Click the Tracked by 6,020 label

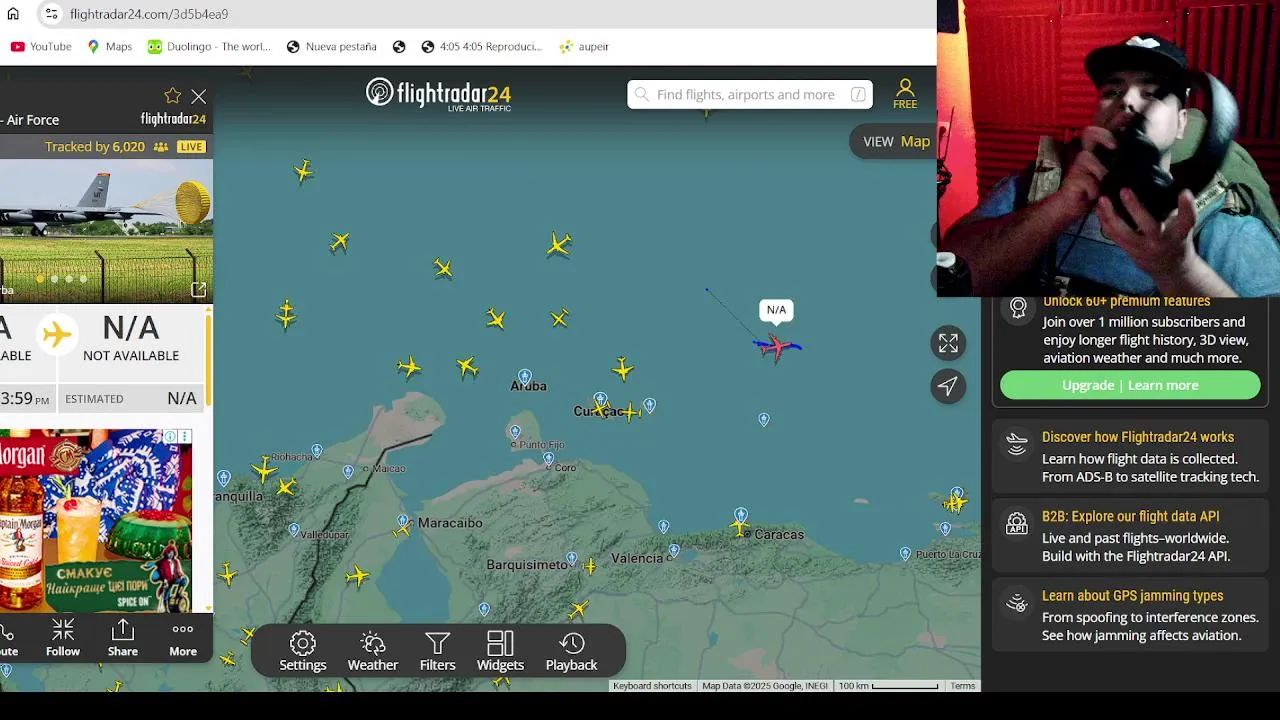click(95, 146)
